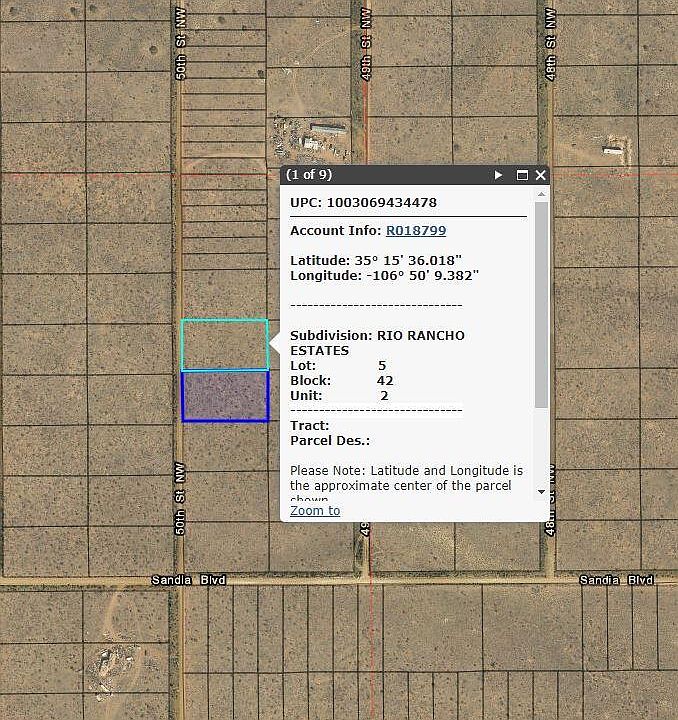Viewport: 678px width, 720px height.
Task: Click the Tract: label
Action: click(x=309, y=426)
